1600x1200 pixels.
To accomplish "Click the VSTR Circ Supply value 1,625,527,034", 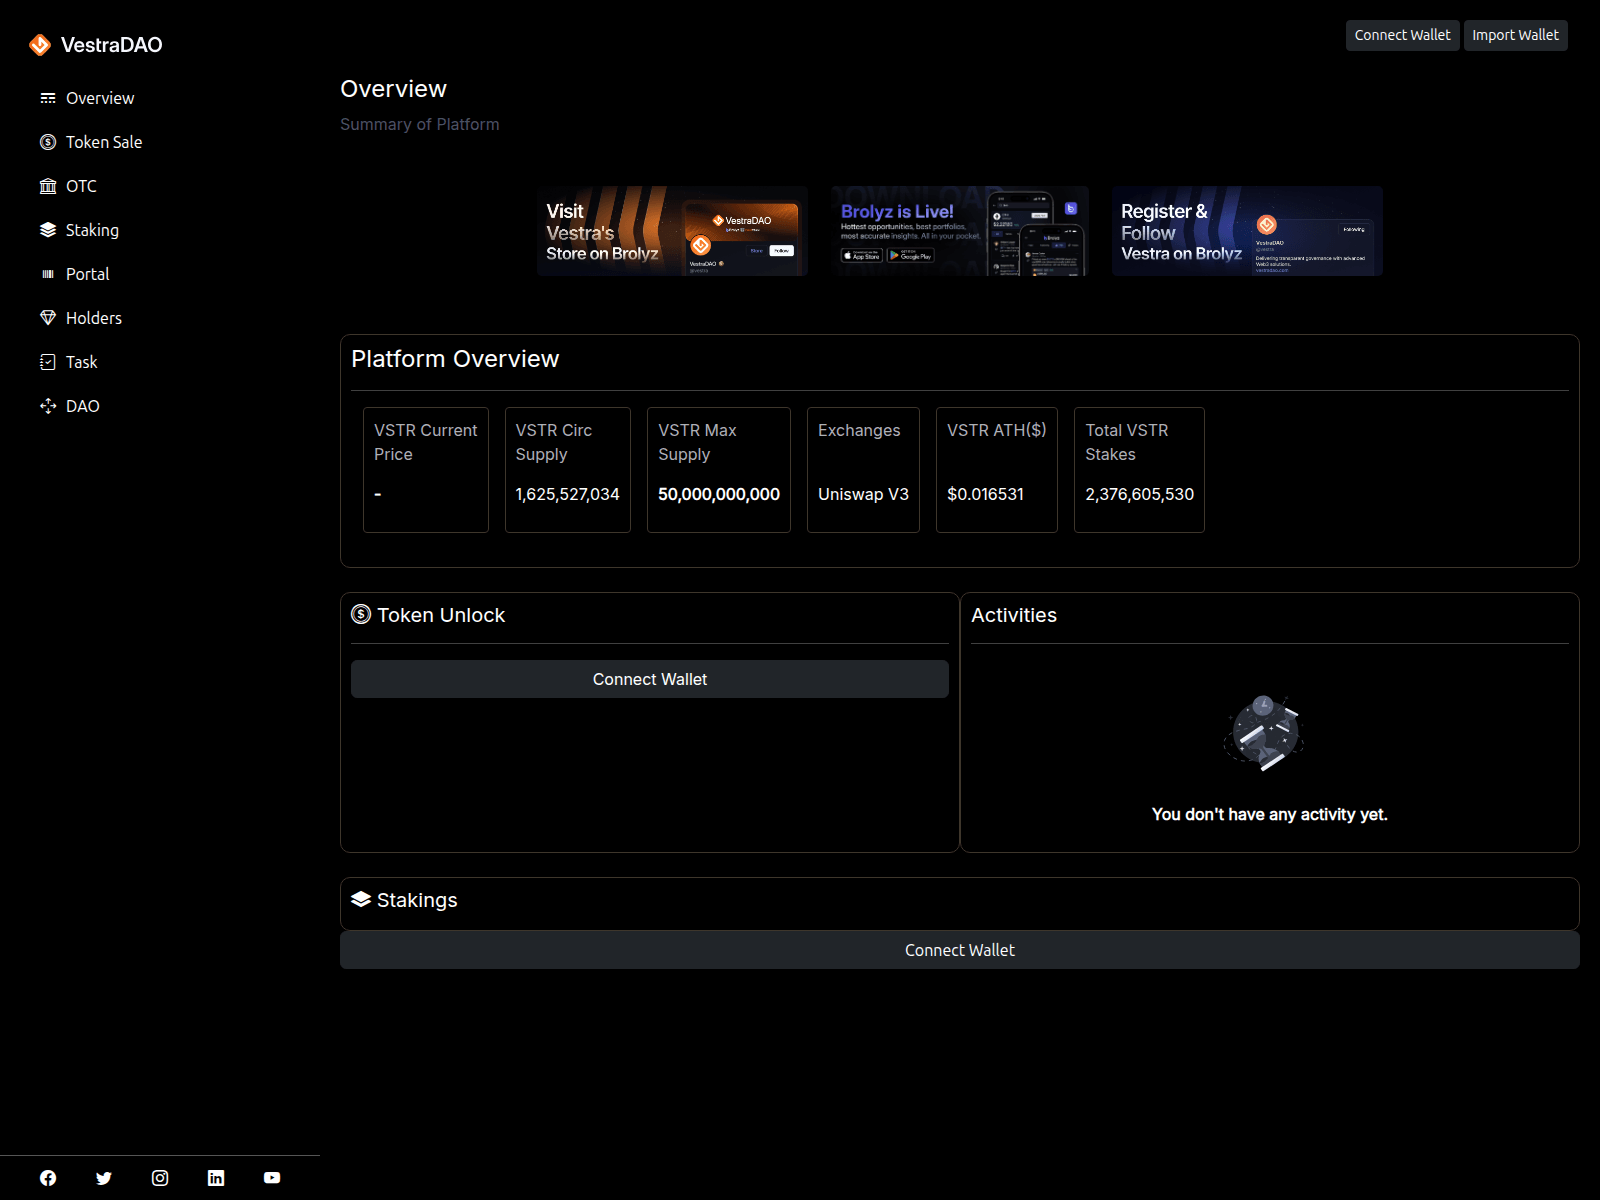I will (x=568, y=494).
